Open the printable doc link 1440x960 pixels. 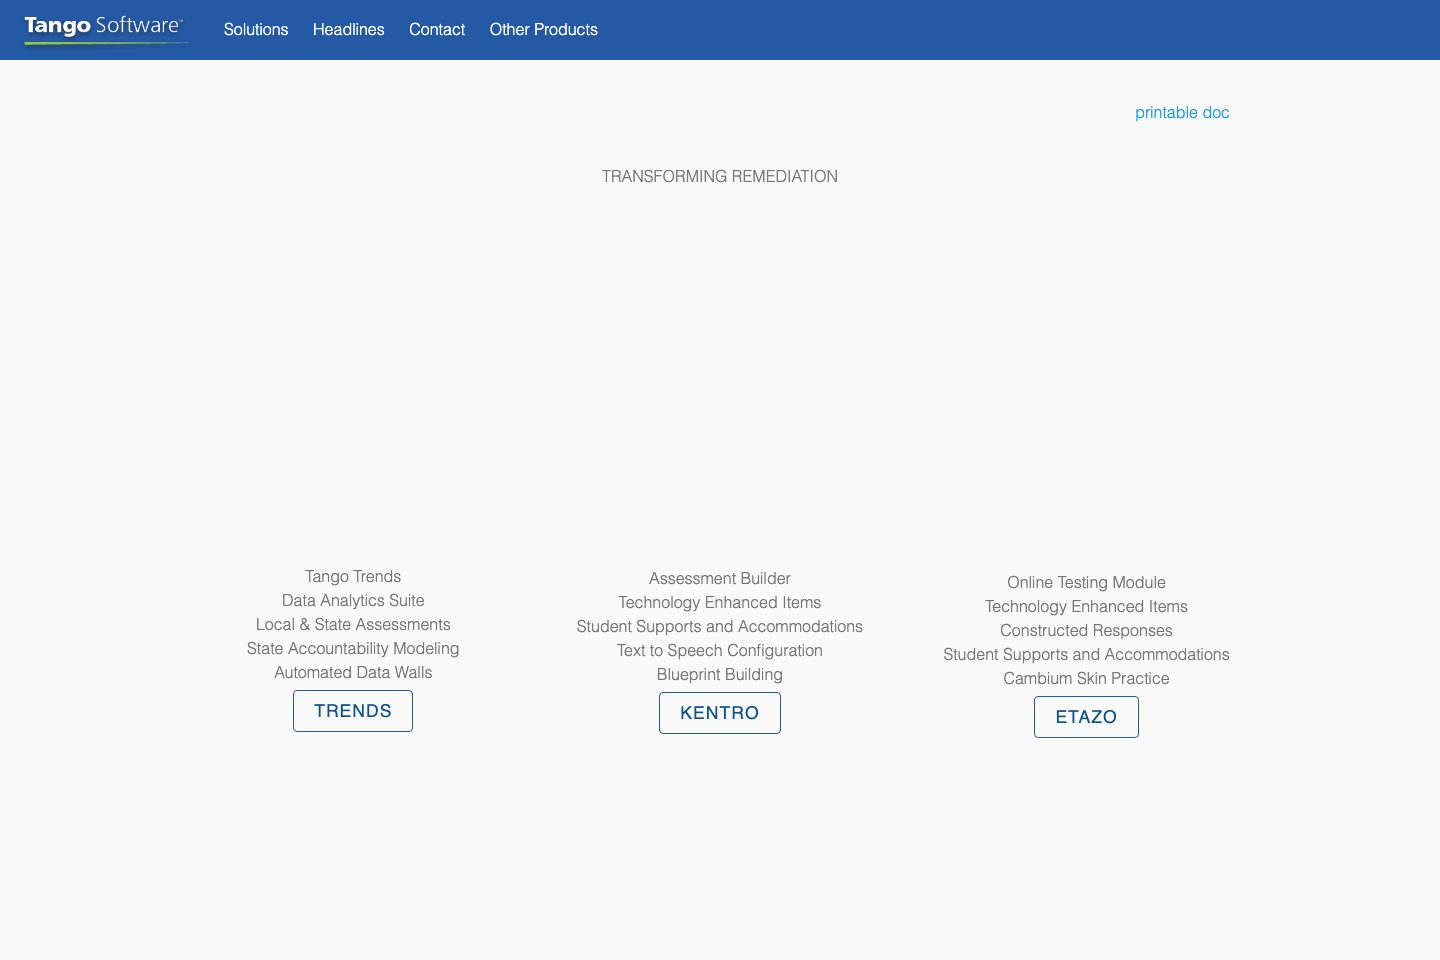(1182, 113)
